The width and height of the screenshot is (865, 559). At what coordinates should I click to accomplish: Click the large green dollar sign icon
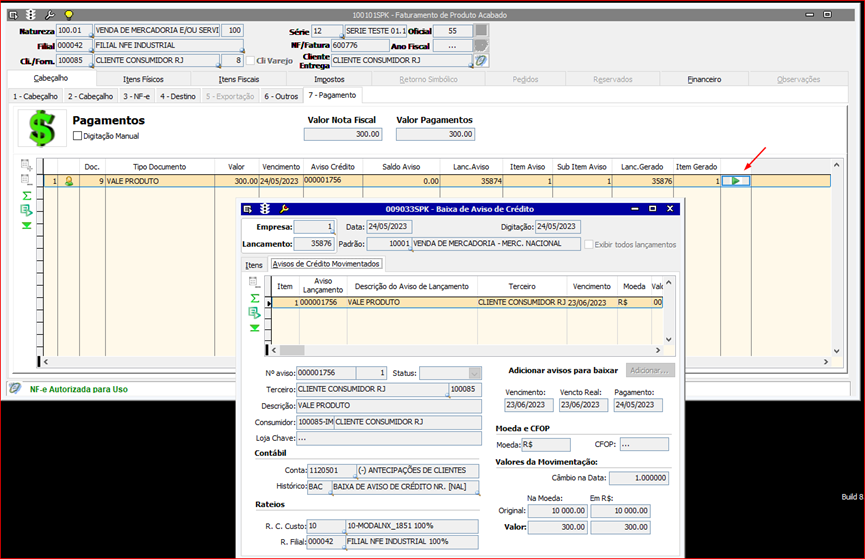point(41,130)
